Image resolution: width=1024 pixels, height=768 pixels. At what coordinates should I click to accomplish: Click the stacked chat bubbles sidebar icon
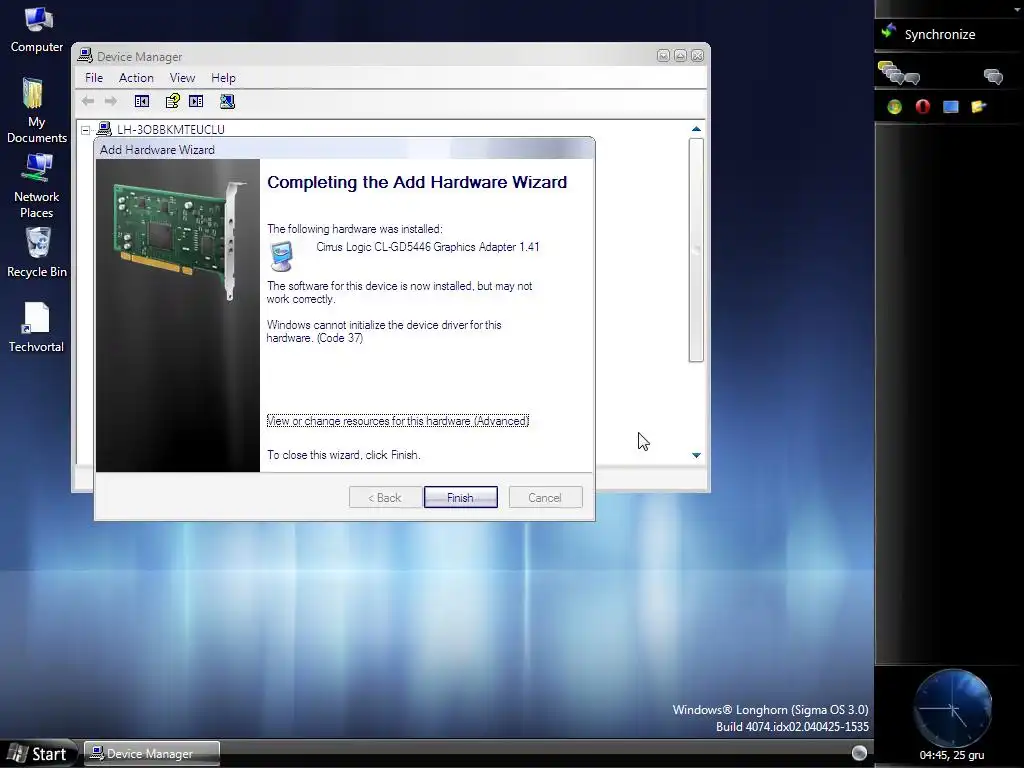[x=899, y=73]
